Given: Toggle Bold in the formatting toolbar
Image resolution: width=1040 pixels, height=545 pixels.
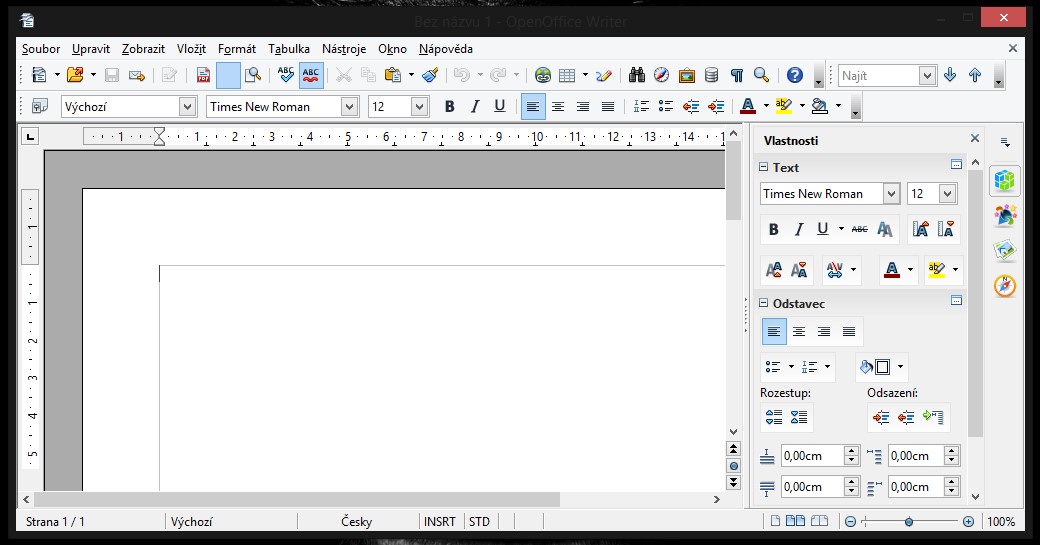Looking at the screenshot, I should [449, 106].
